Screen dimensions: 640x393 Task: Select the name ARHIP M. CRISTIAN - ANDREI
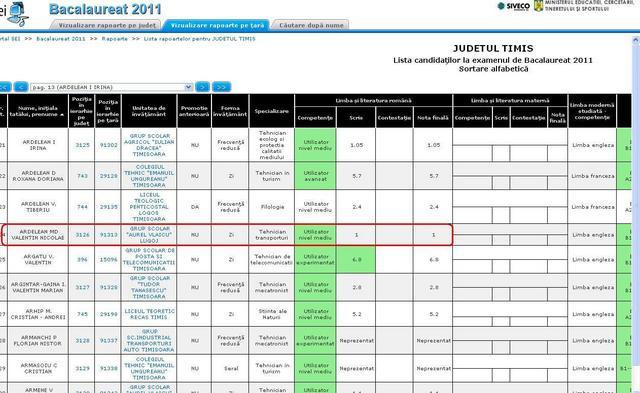pos(38,314)
